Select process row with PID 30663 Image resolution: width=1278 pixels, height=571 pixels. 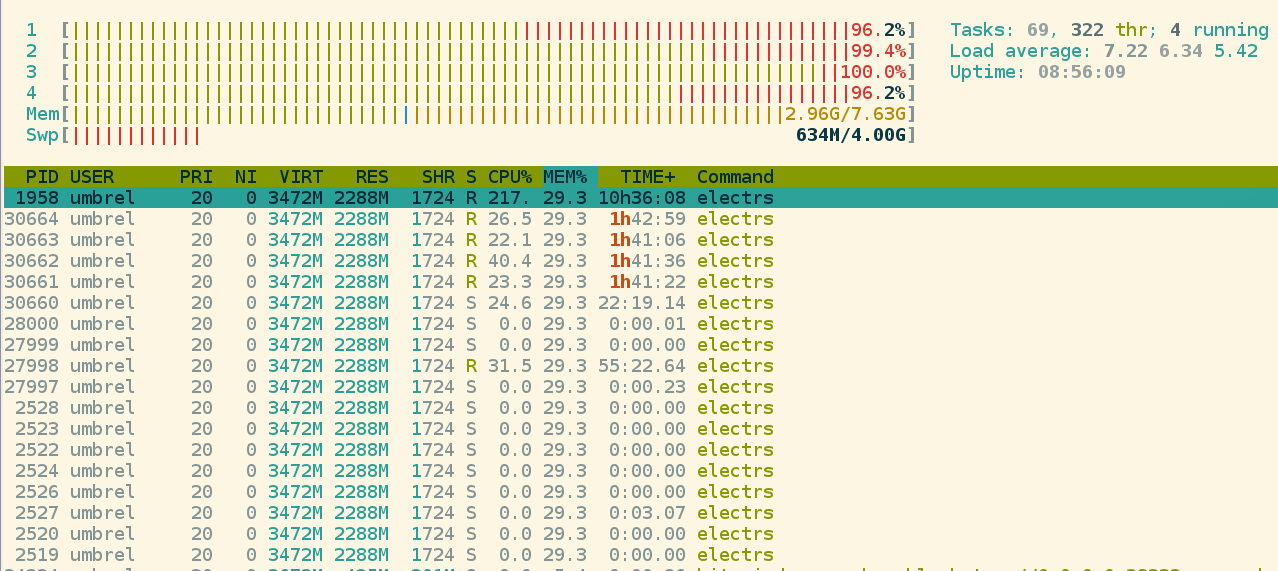pyautogui.click(x=640, y=240)
